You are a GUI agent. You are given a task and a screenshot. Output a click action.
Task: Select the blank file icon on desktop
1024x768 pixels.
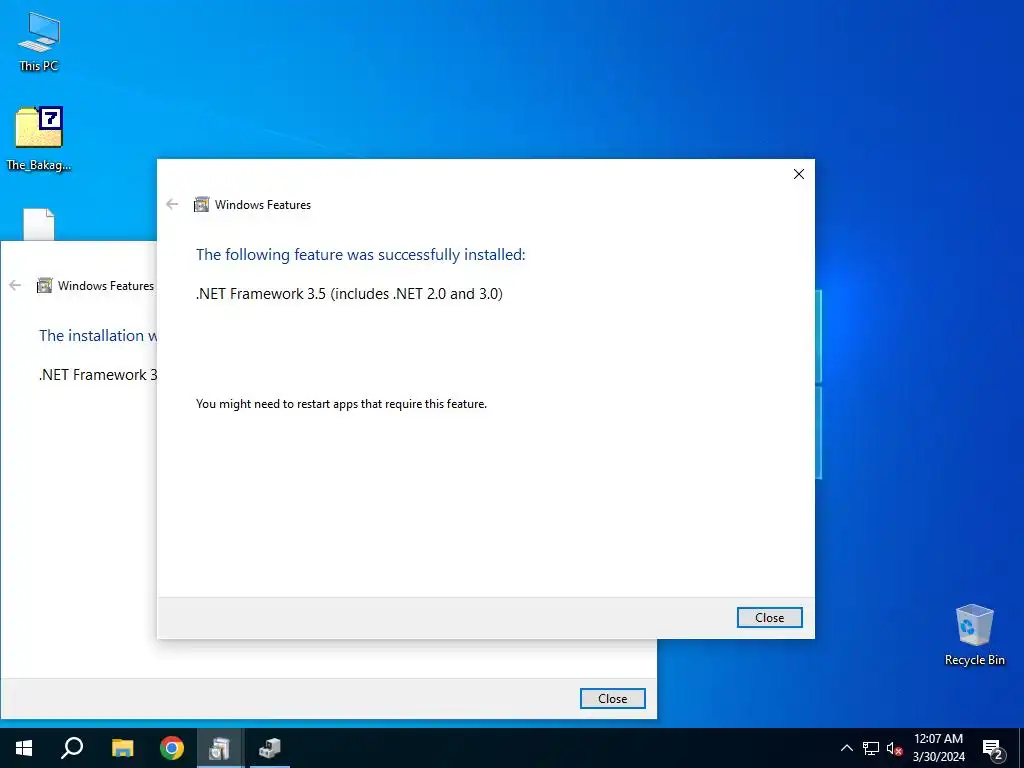tap(39, 224)
